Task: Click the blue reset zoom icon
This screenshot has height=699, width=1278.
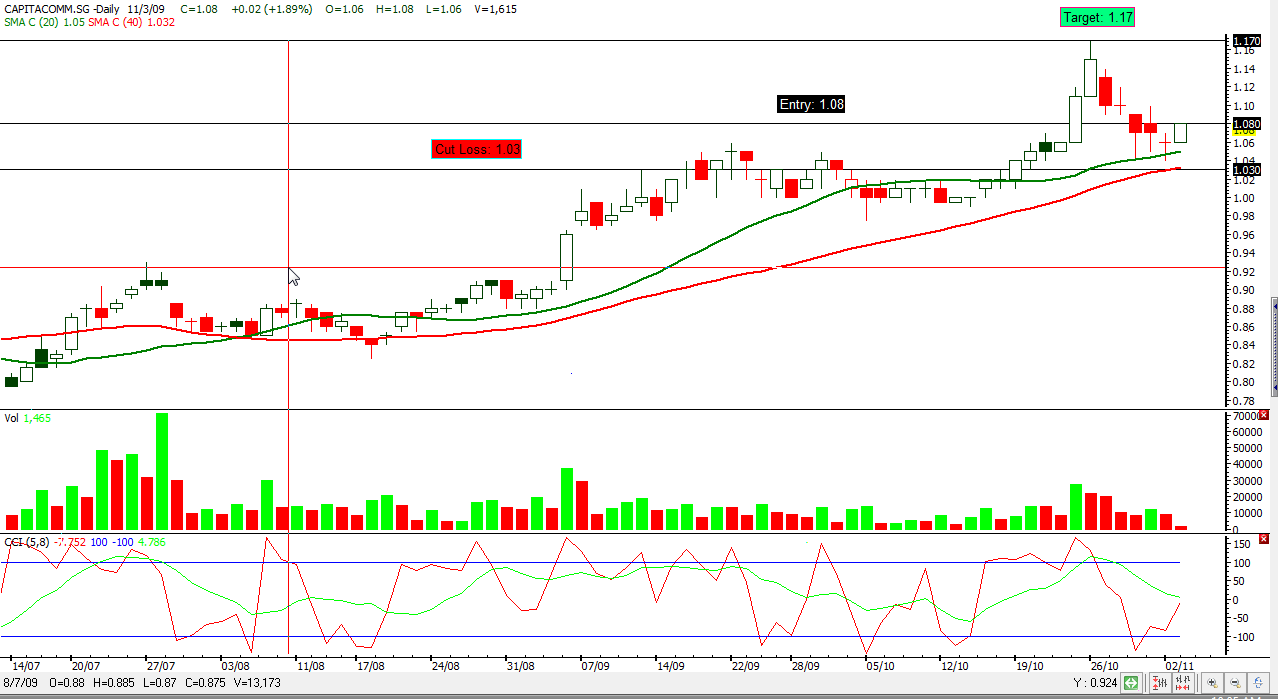Action: pos(1258,683)
